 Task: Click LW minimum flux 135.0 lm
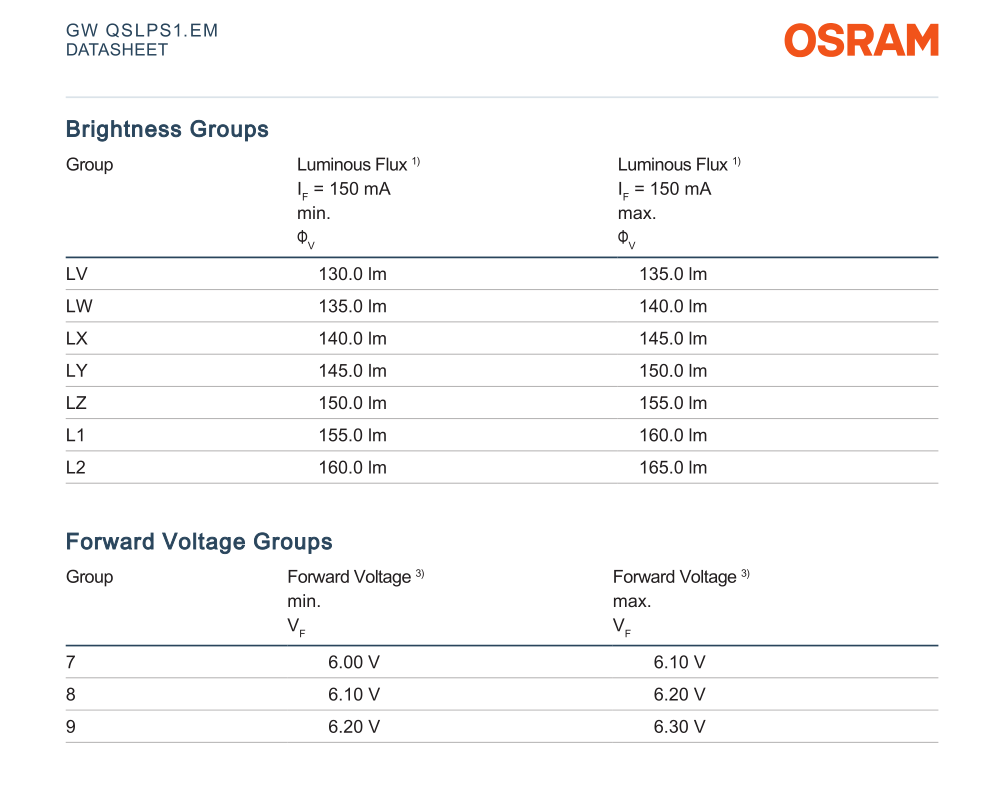coord(352,306)
